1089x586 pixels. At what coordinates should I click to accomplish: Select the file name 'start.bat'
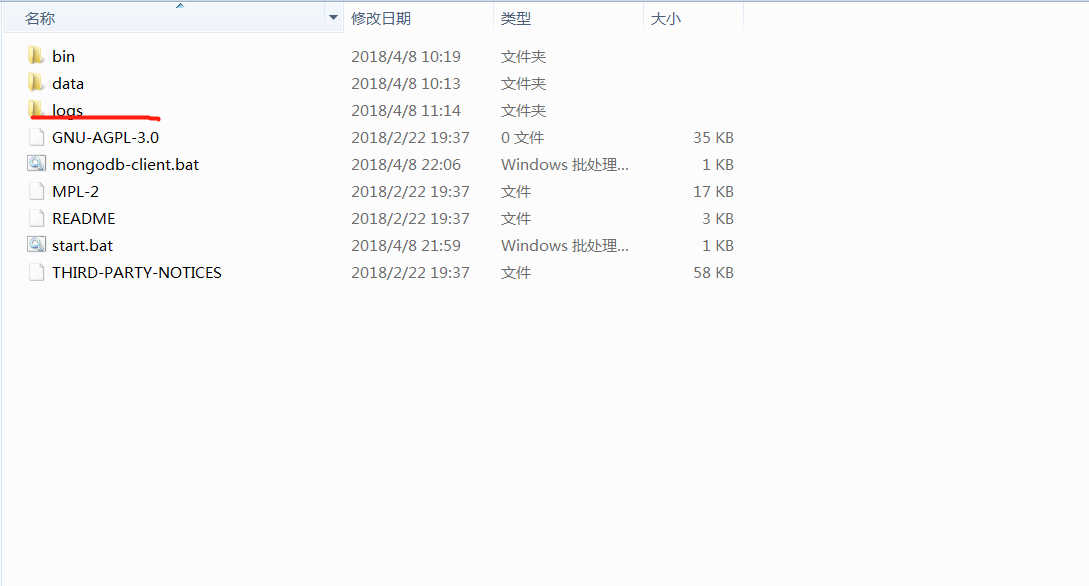(x=83, y=246)
